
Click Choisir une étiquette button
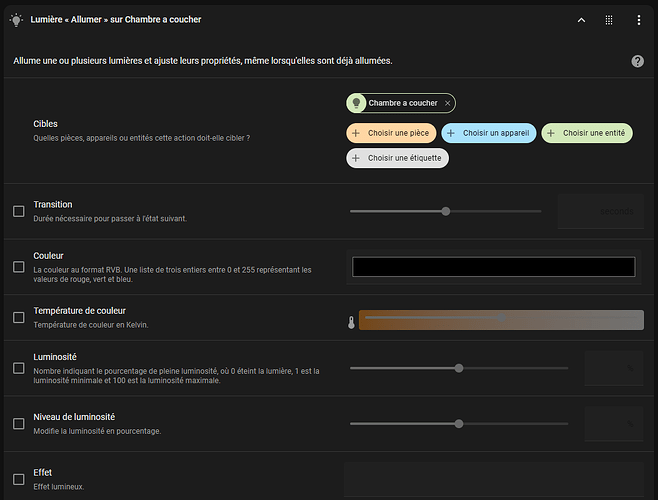click(x=397, y=158)
